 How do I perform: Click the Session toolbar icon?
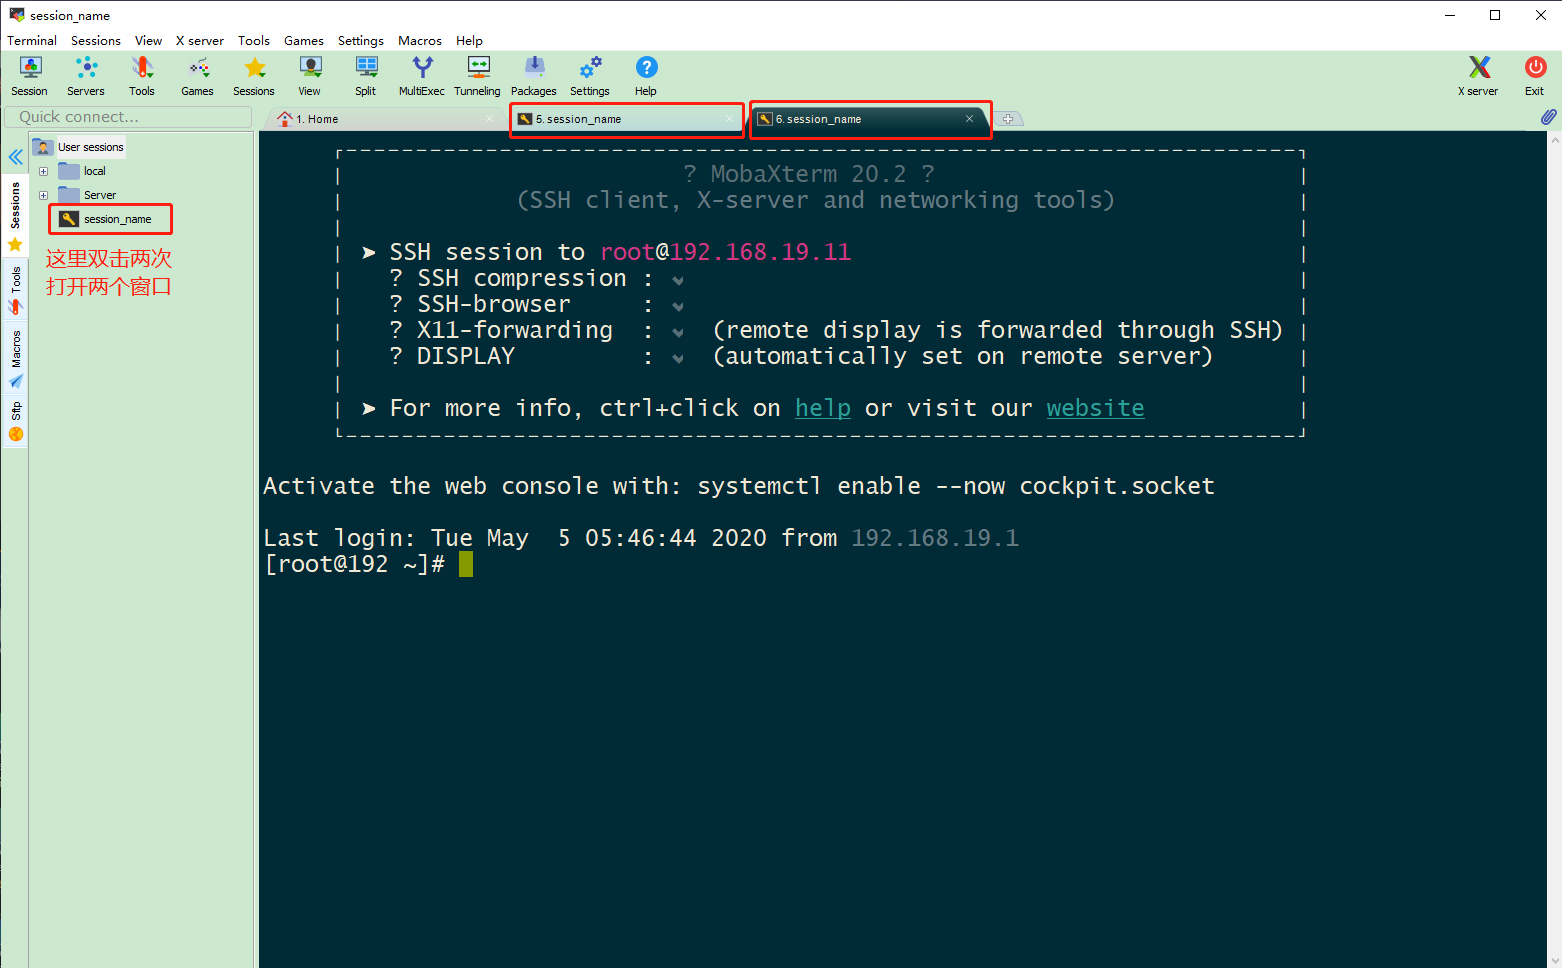[30, 76]
